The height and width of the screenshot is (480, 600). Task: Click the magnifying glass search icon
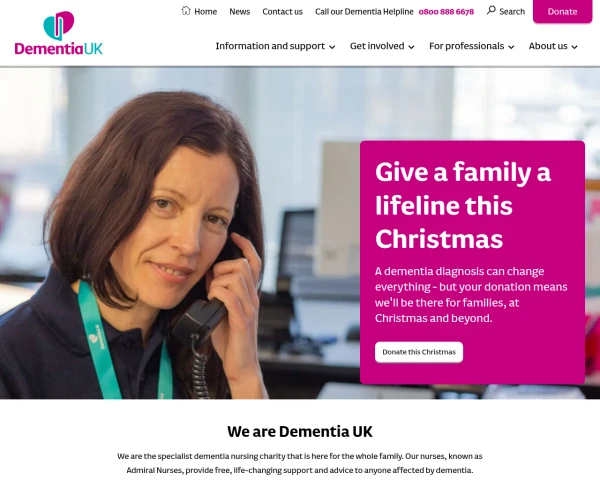point(491,10)
